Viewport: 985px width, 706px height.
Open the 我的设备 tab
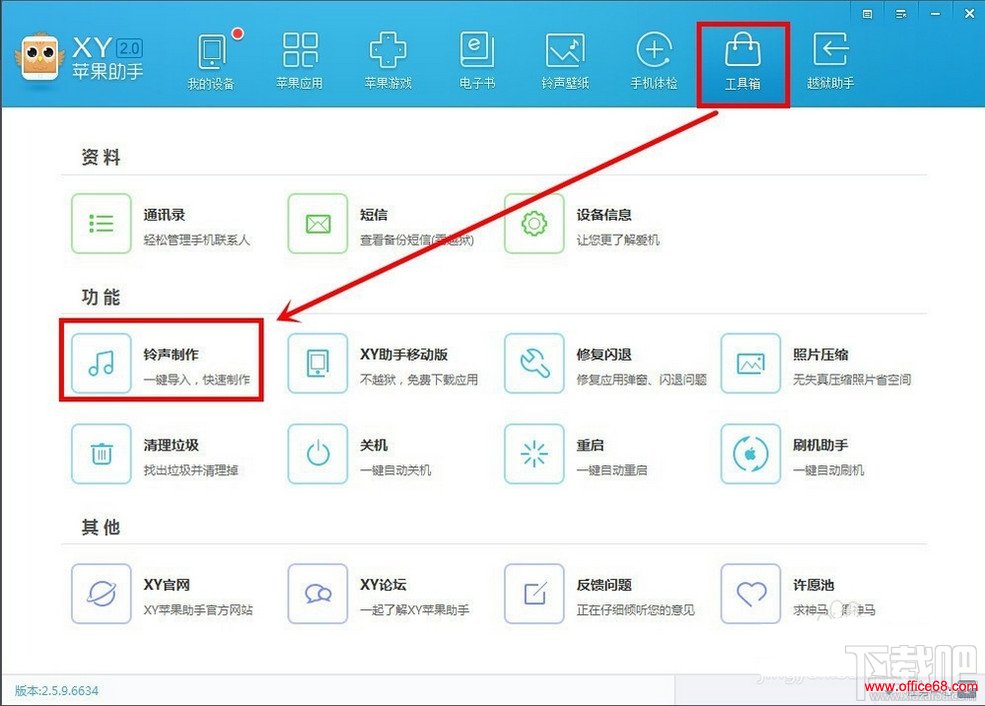point(211,61)
